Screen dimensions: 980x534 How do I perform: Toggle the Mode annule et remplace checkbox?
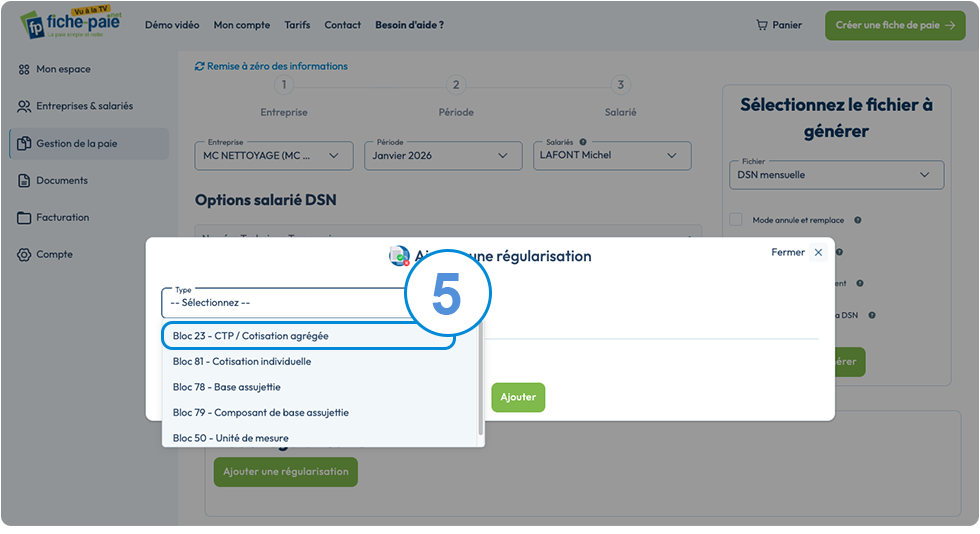coord(736,219)
